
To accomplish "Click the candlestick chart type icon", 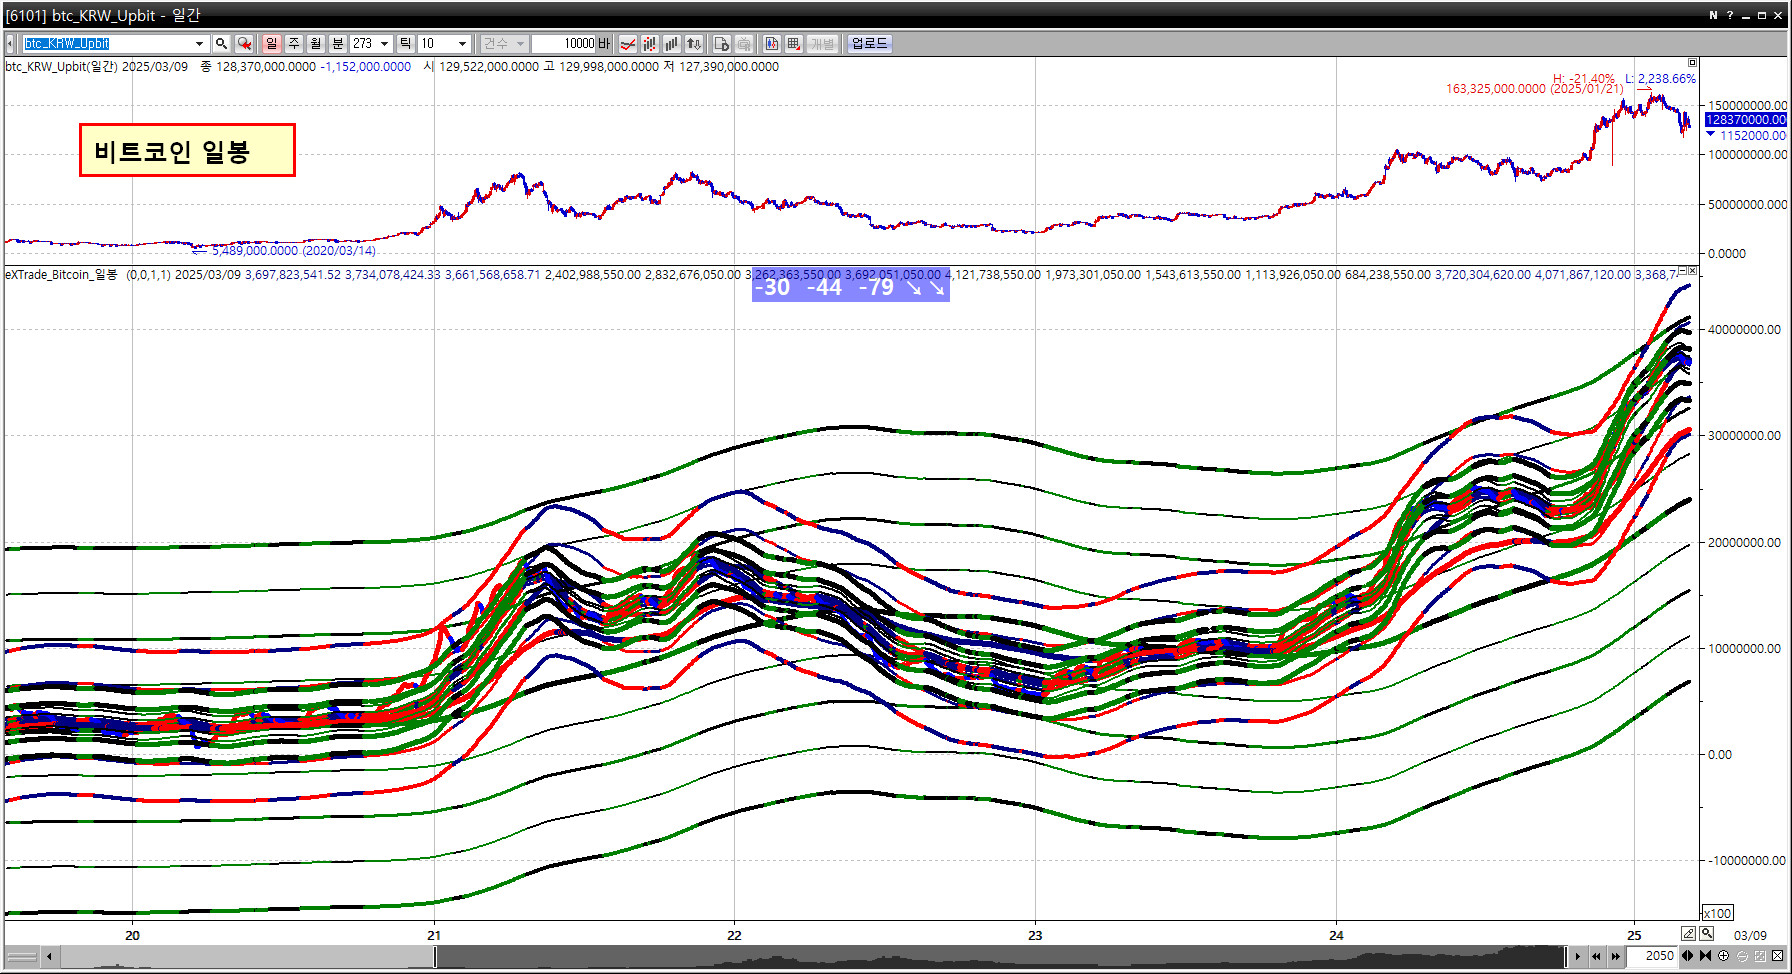I will [x=650, y=44].
